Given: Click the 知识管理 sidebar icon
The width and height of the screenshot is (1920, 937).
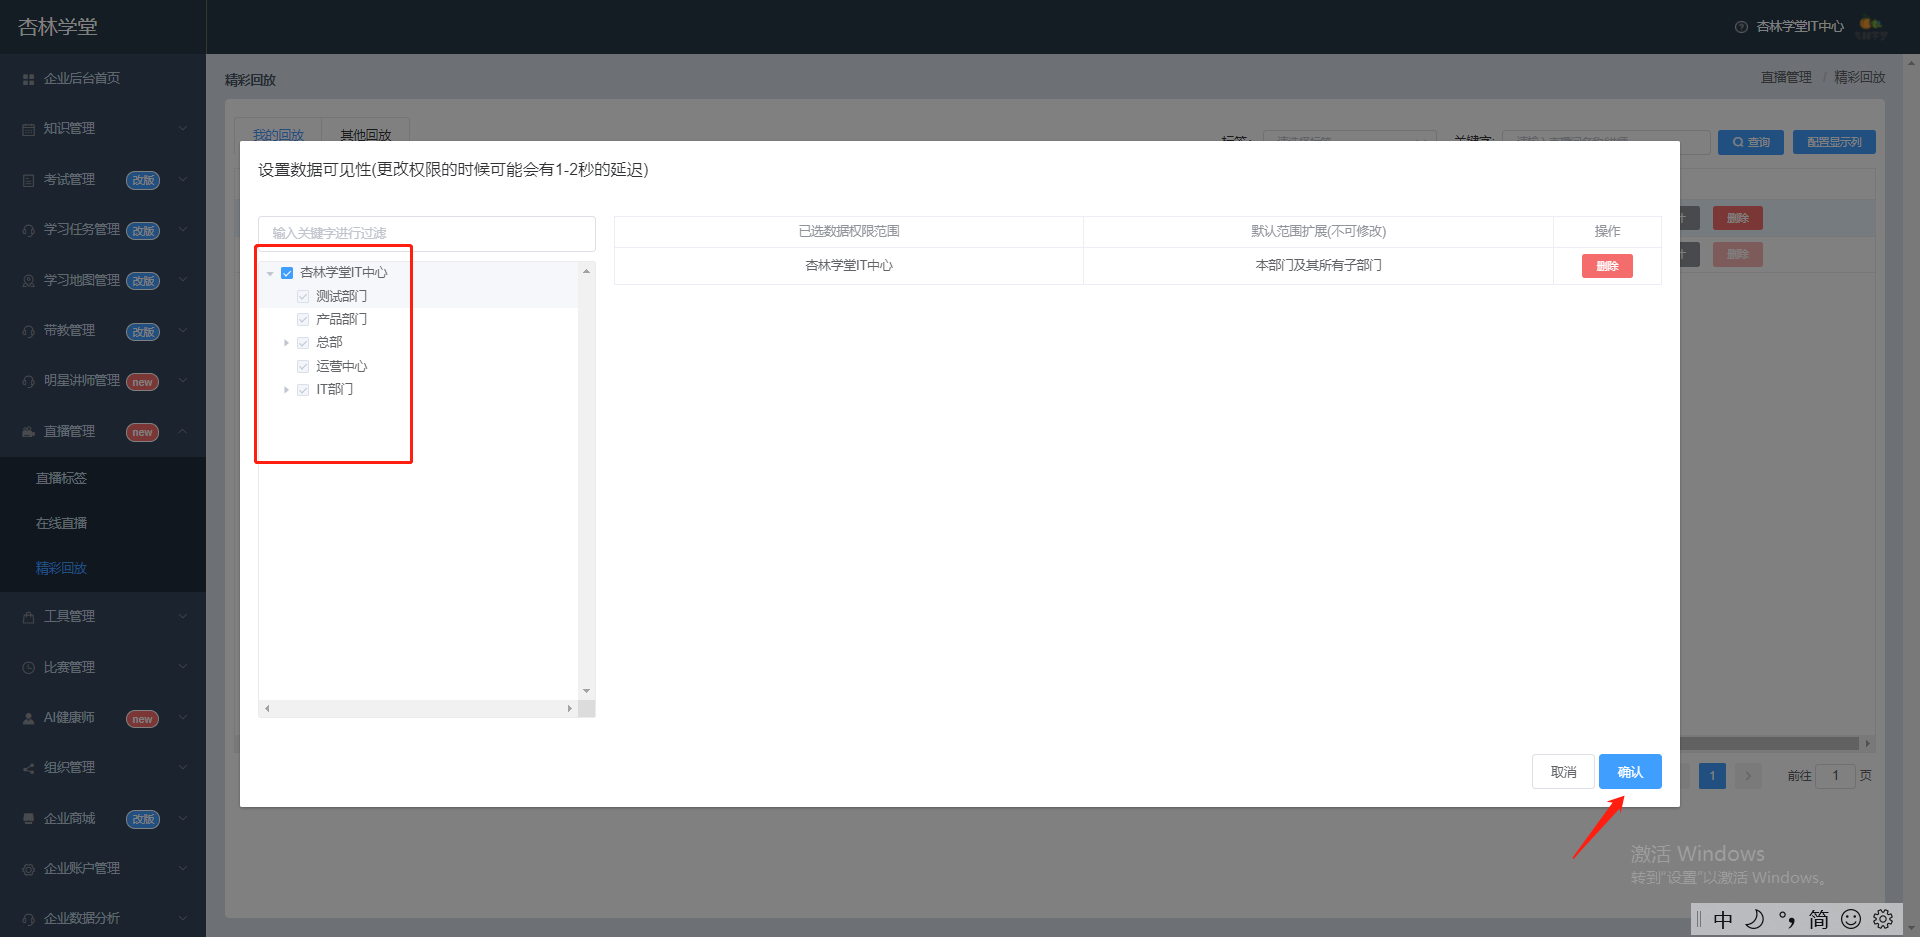Looking at the screenshot, I should pyautogui.click(x=28, y=129).
